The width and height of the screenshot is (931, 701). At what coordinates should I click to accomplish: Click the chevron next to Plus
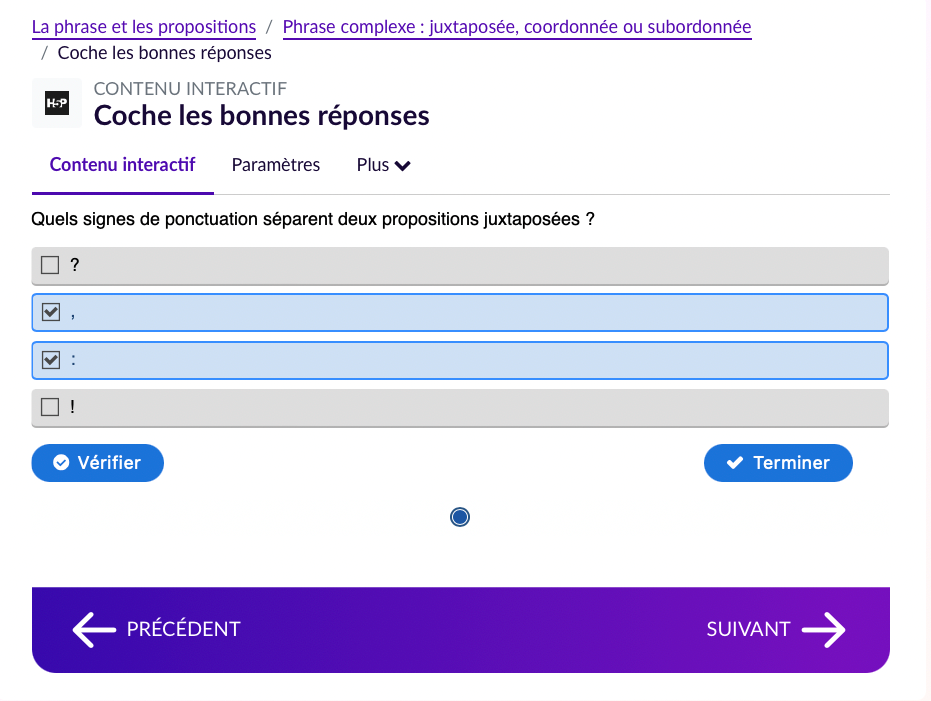(403, 166)
